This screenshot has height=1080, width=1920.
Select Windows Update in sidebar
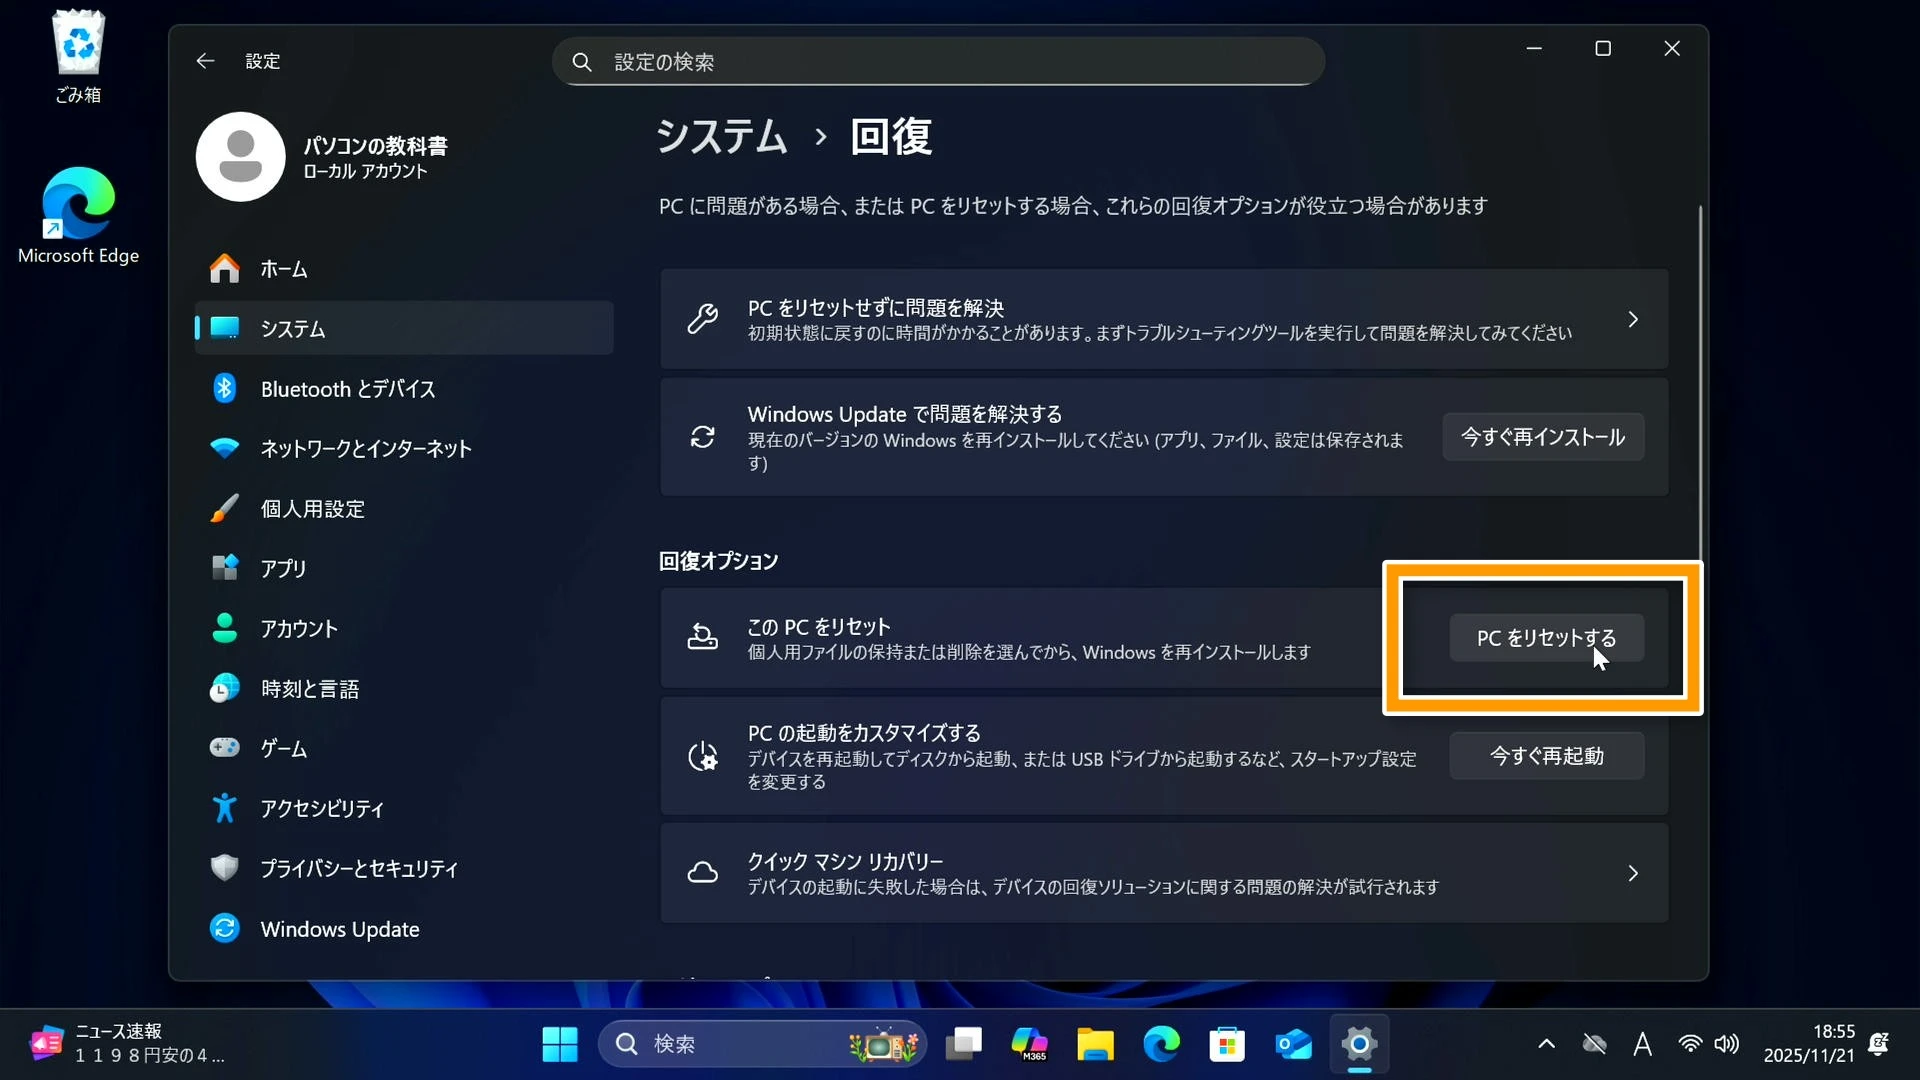[339, 929]
